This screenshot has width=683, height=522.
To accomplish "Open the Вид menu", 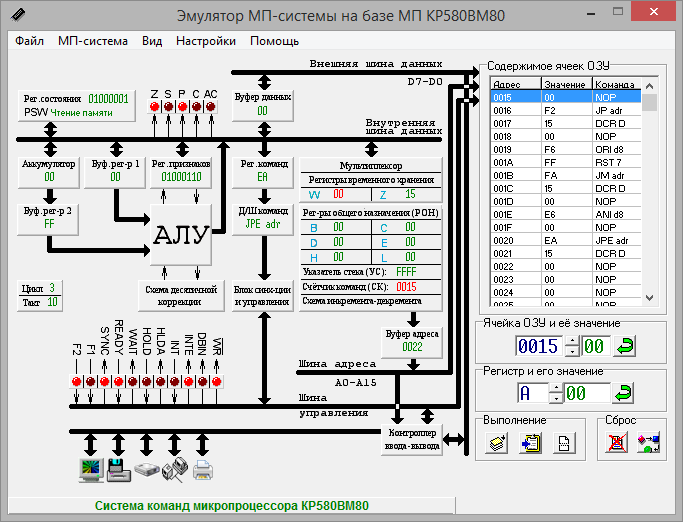I will (152, 41).
